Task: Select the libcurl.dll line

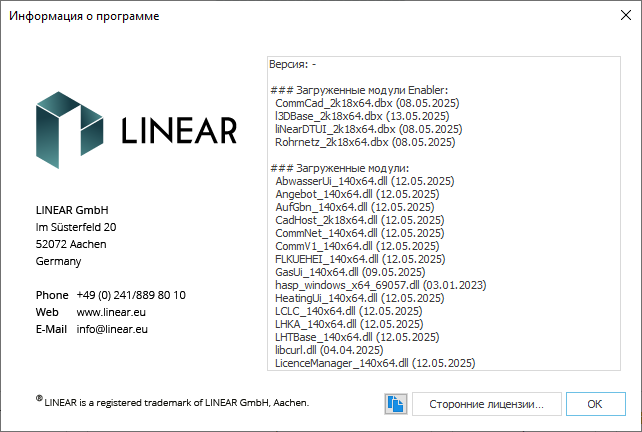Action: (x=329, y=350)
